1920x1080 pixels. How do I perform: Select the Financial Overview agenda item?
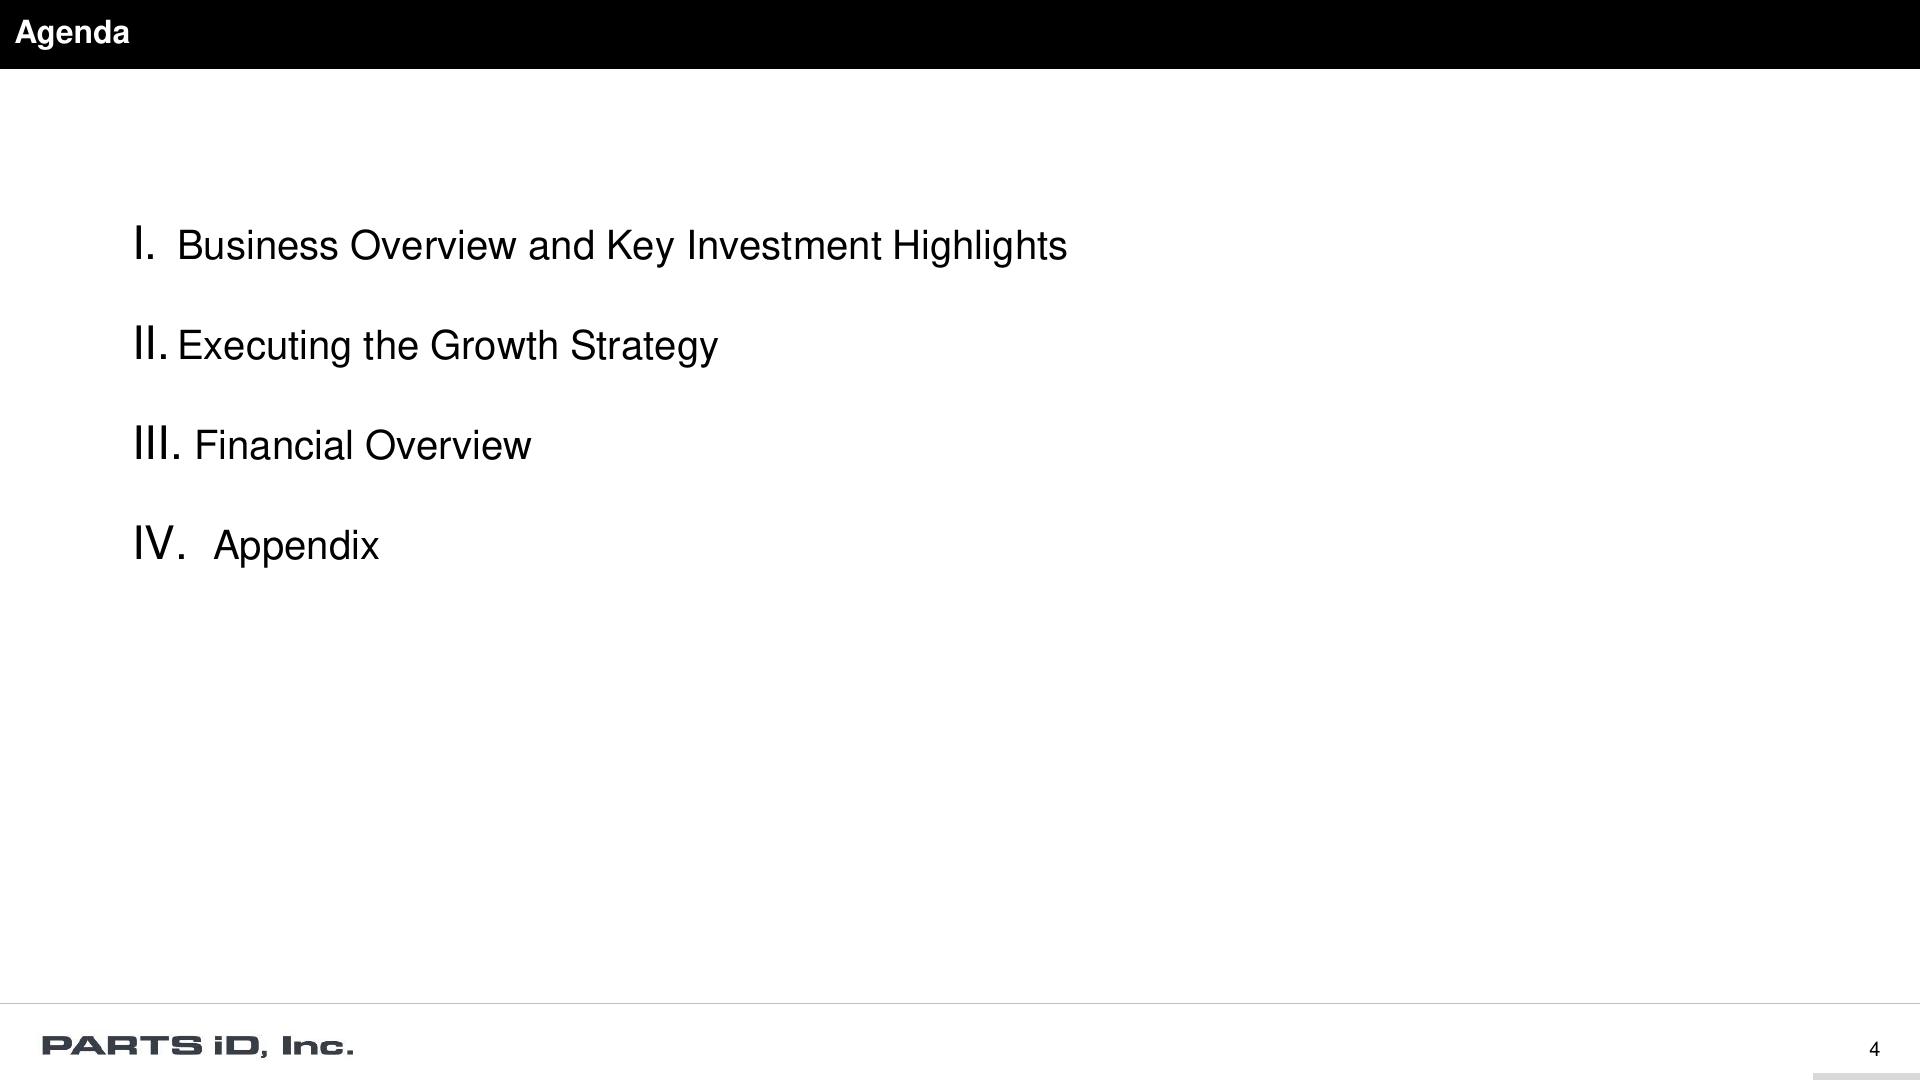pyautogui.click(x=362, y=446)
